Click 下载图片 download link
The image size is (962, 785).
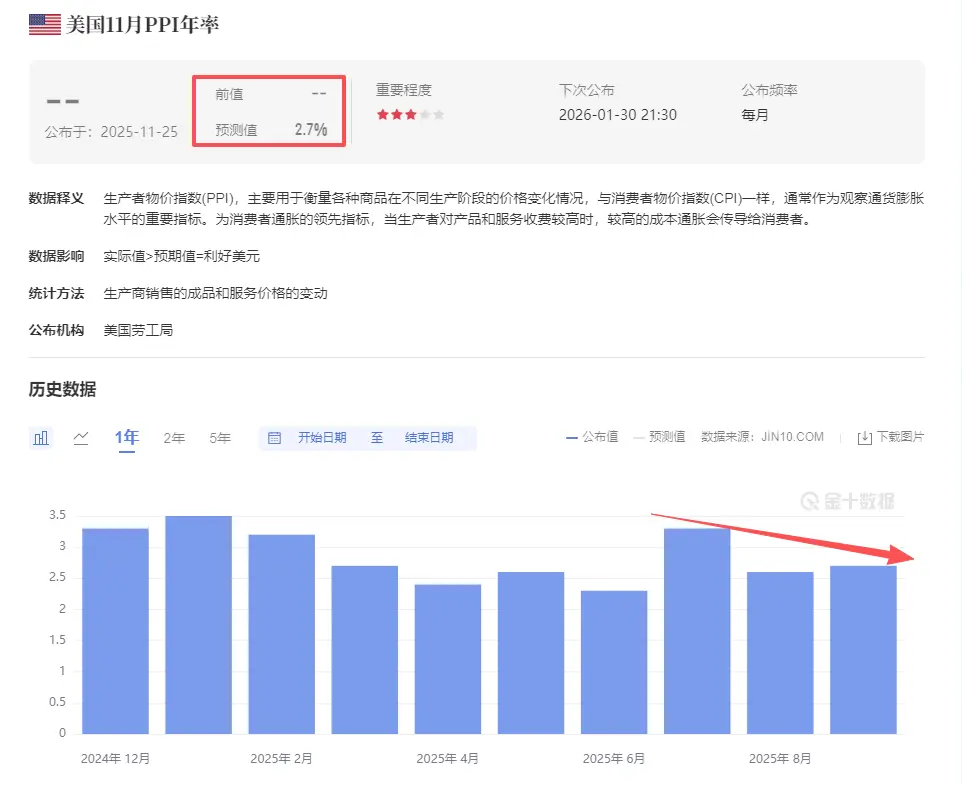click(x=899, y=438)
